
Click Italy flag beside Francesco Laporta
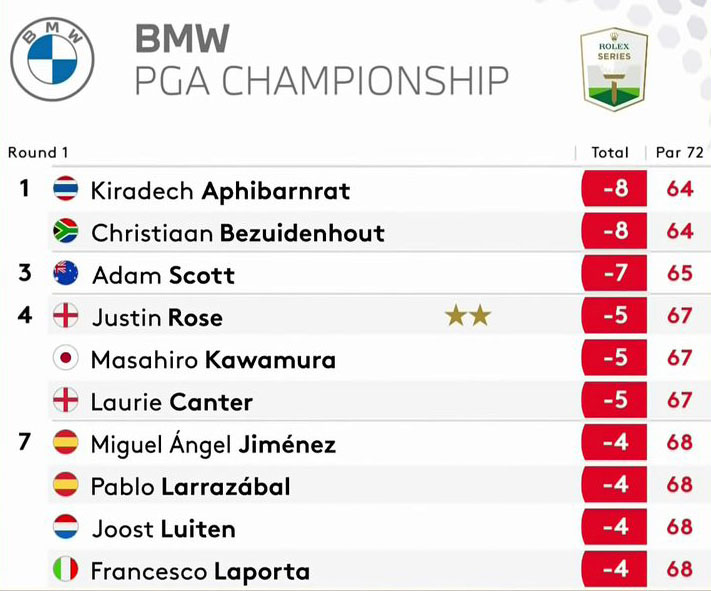coord(66,569)
